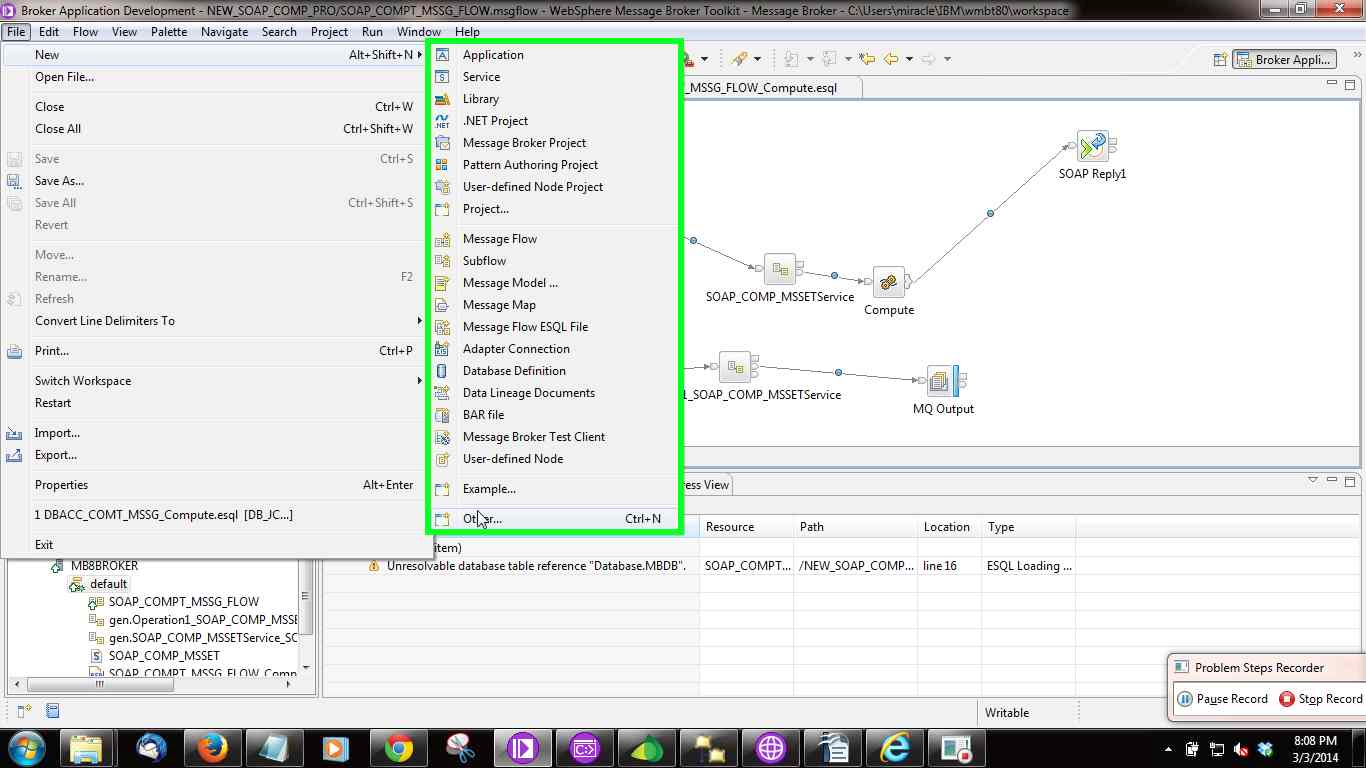This screenshot has height=768, width=1366.
Task: Open Back history dropdown arrow
Action: pyautogui.click(x=909, y=59)
